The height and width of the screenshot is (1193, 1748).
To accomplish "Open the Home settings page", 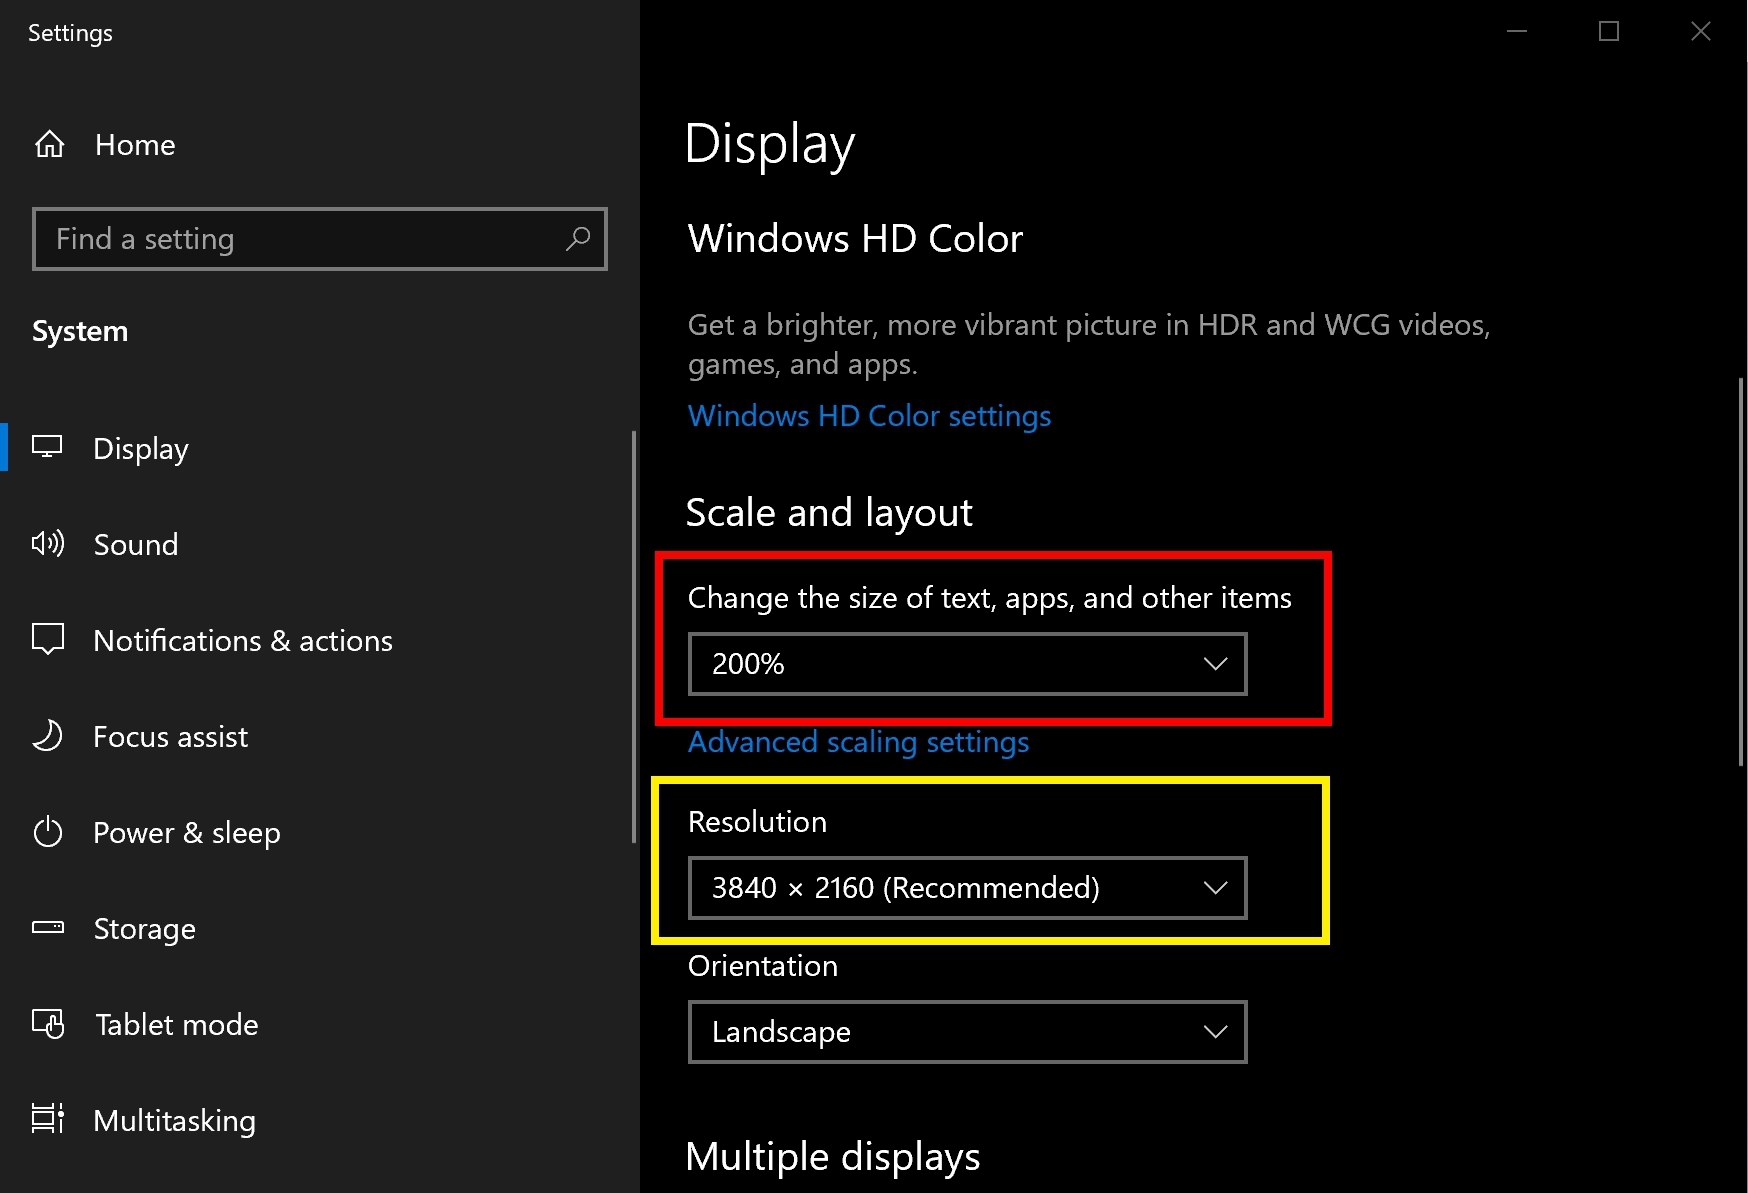I will click(320, 145).
